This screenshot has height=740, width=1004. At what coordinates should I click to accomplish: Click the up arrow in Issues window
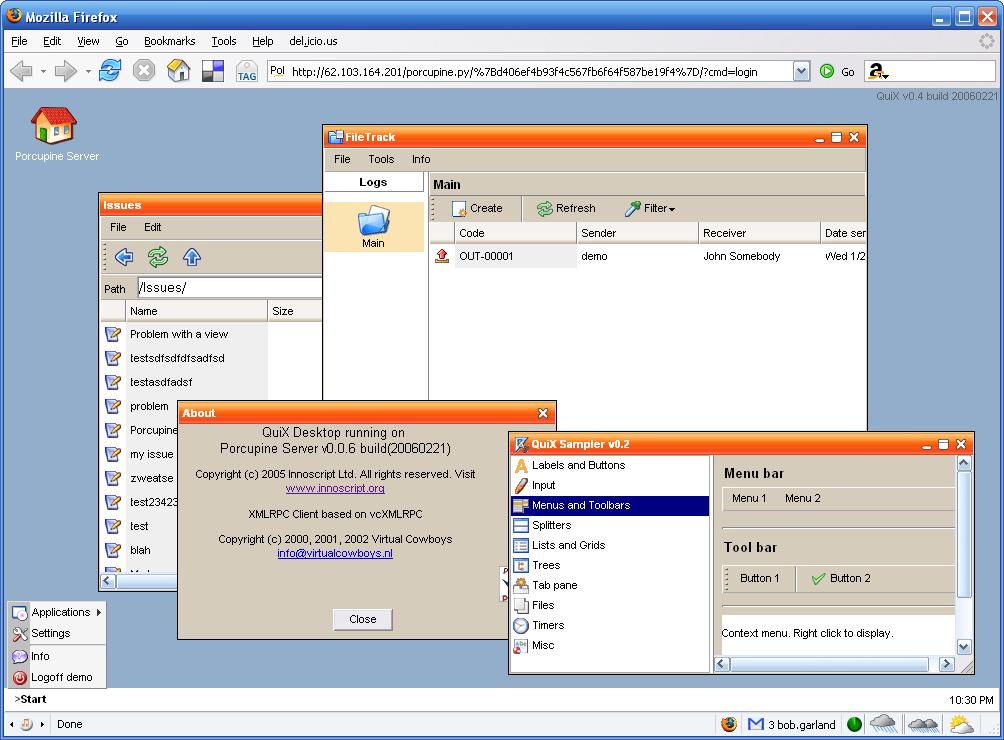pyautogui.click(x=192, y=257)
